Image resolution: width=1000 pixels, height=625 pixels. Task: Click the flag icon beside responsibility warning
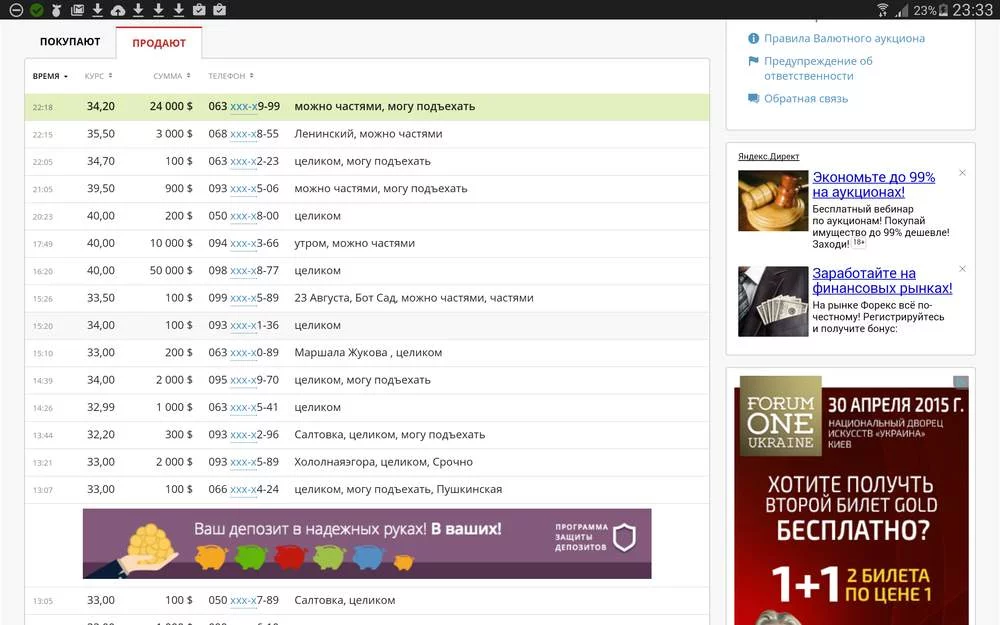point(753,61)
